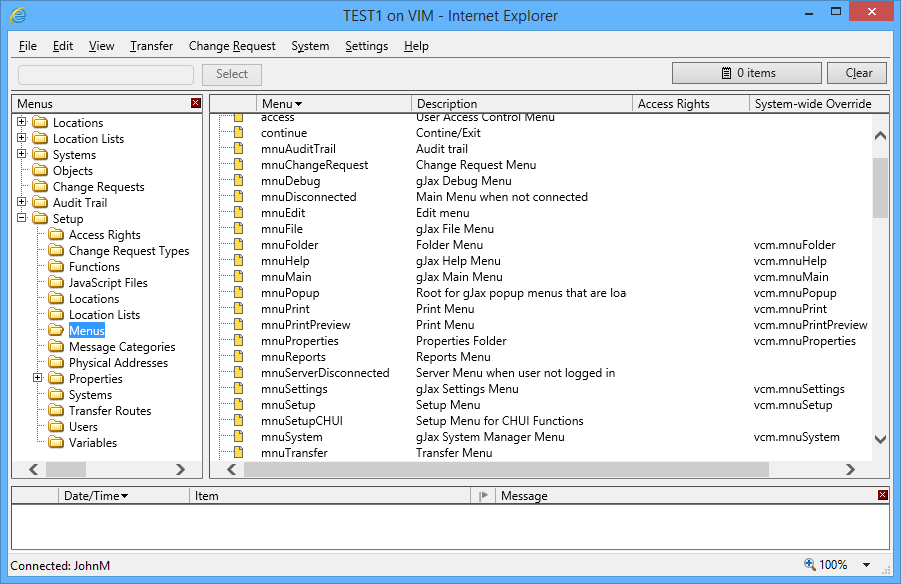Viewport: 901px width, 584px height.
Task: Sort by the Menu column header
Action: pos(281,103)
